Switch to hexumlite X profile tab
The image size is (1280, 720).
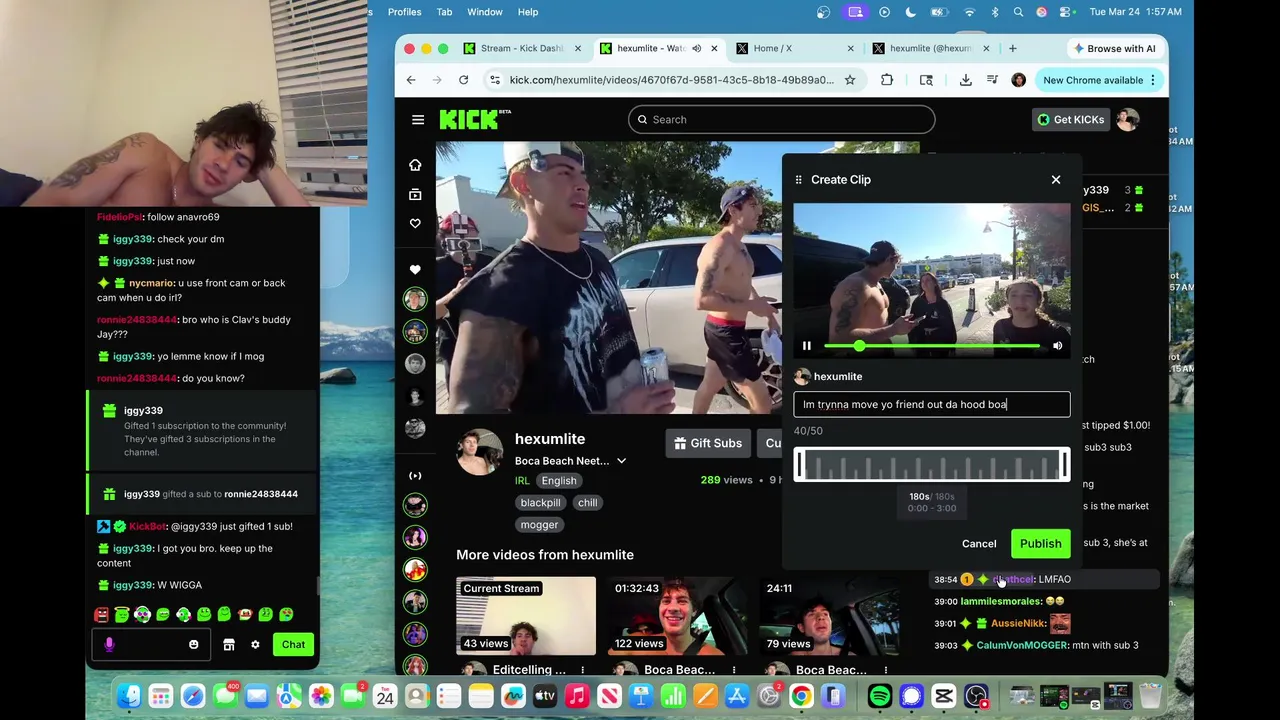point(930,48)
